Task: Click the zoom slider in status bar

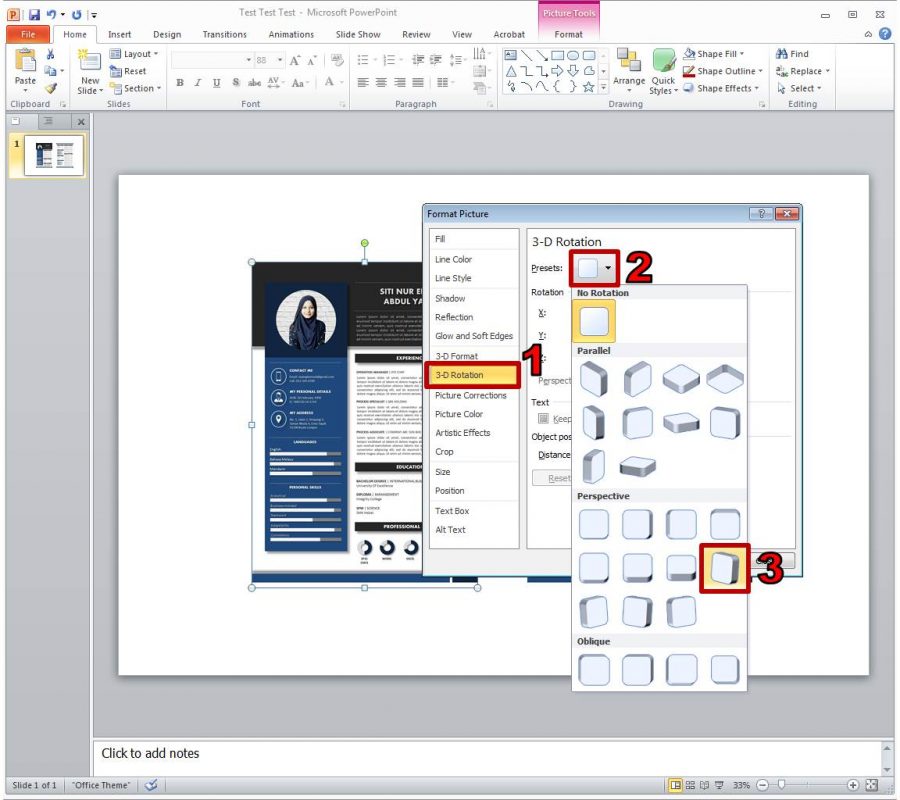Action: (x=782, y=785)
